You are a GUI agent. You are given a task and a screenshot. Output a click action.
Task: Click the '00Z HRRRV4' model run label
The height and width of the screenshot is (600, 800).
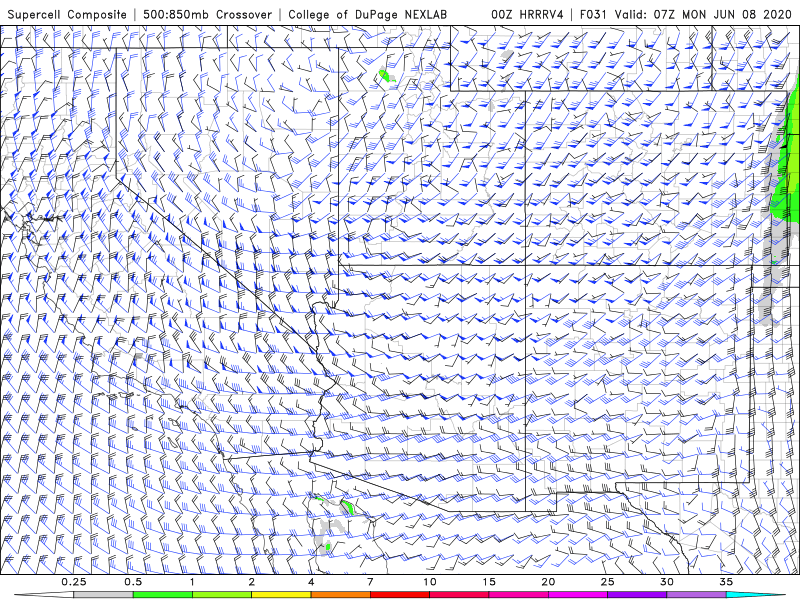coord(527,15)
